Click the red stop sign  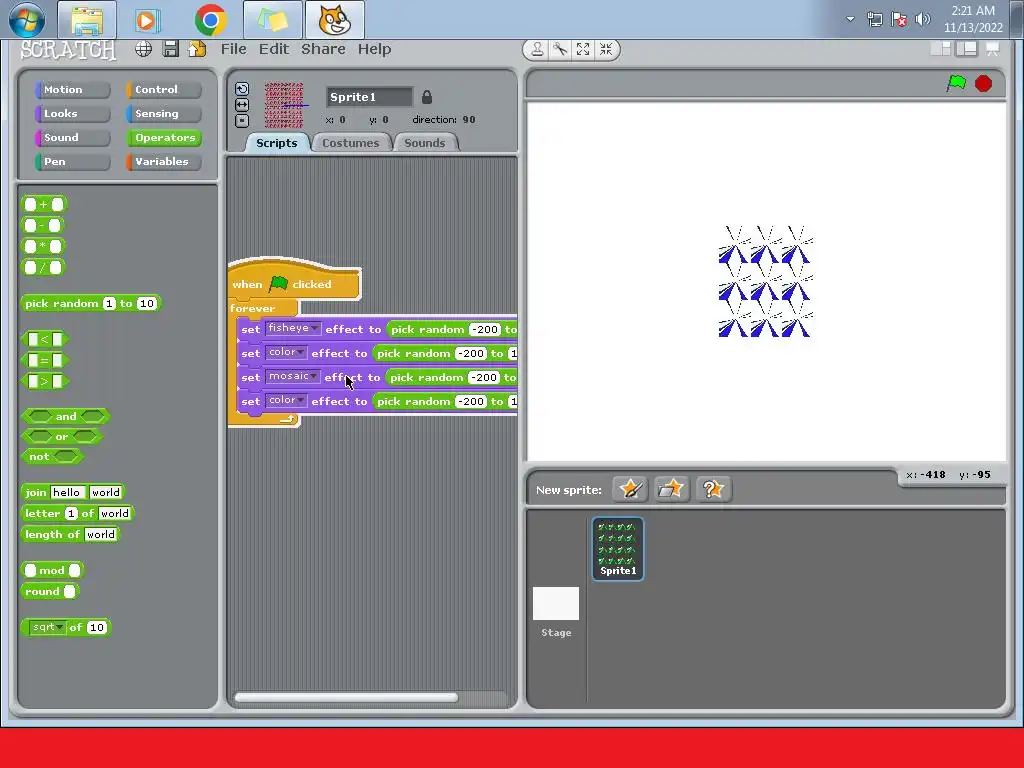pos(983,84)
